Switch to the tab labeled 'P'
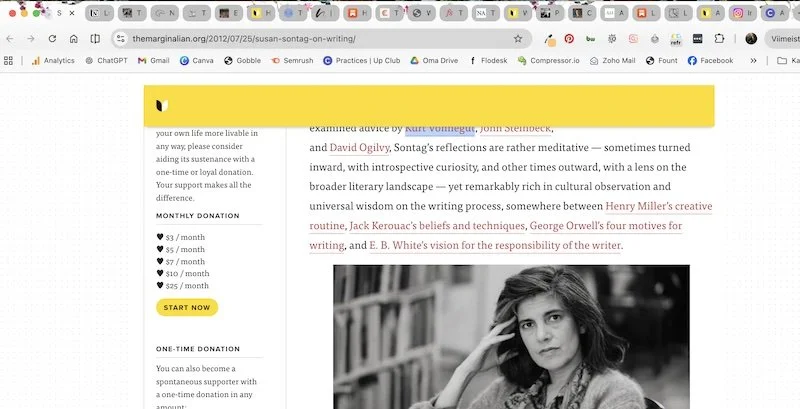The width and height of the screenshot is (800, 409). [x=550, y=13]
